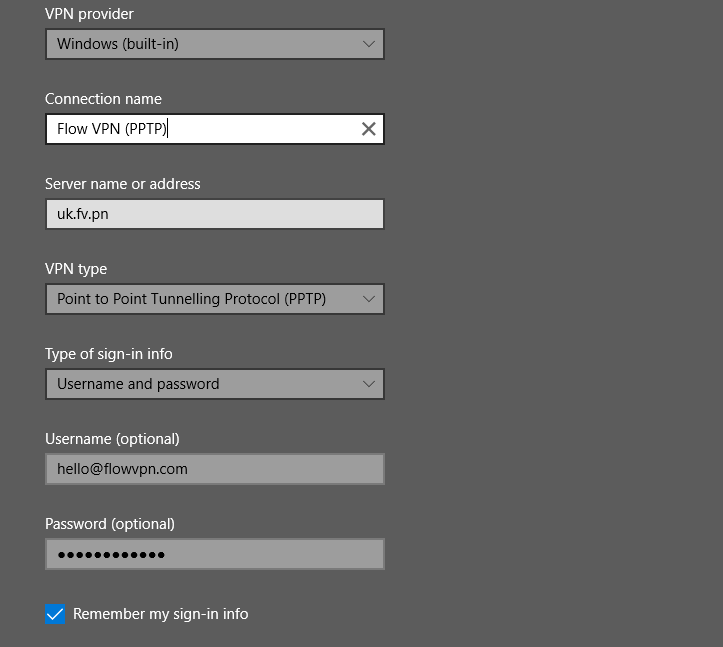
Task: Select the username field with hello@flowvpn.com
Action: [x=214, y=469]
